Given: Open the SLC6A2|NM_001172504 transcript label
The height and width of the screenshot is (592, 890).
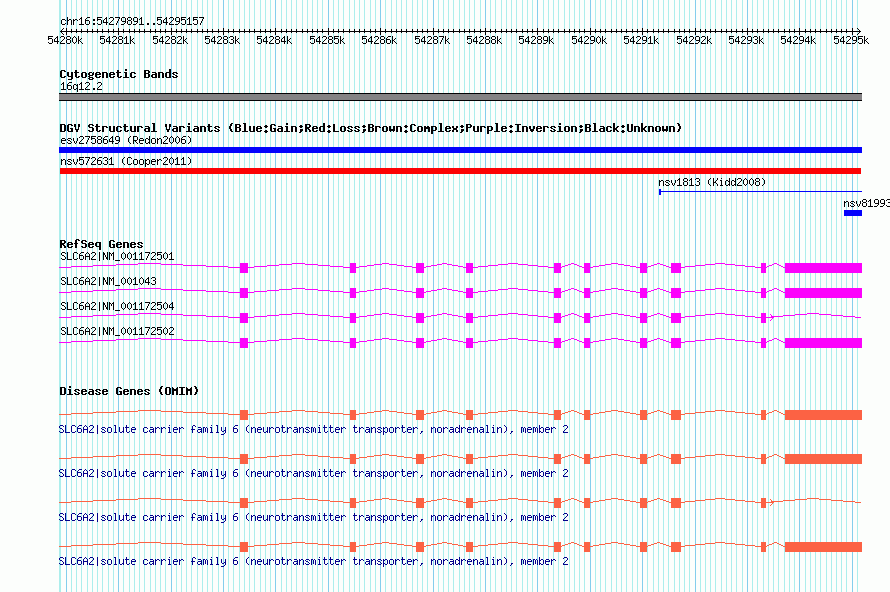Looking at the screenshot, I should (117, 307).
